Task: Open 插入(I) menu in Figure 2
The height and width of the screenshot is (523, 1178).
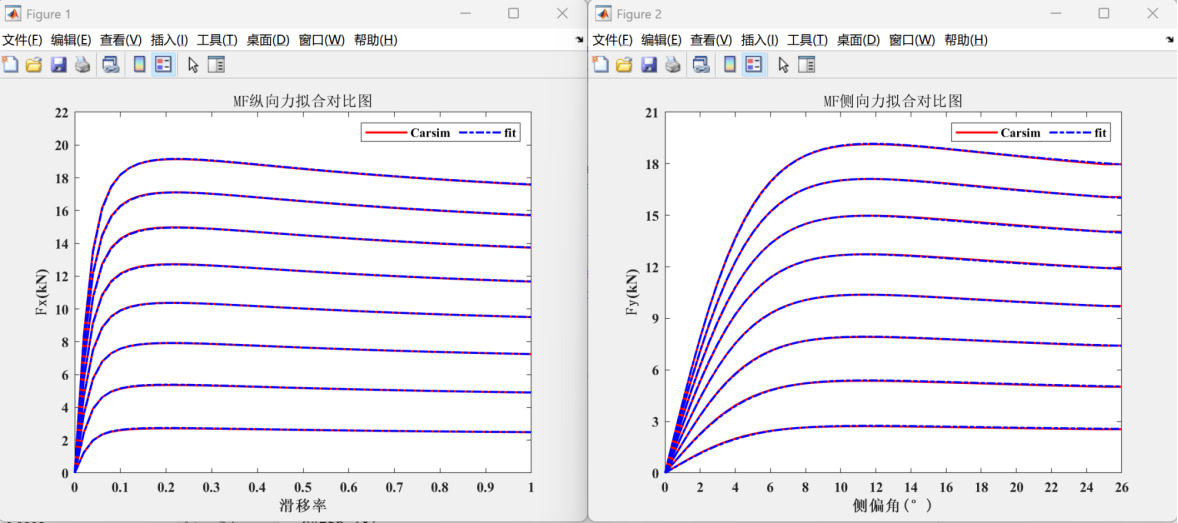Action: [760, 40]
